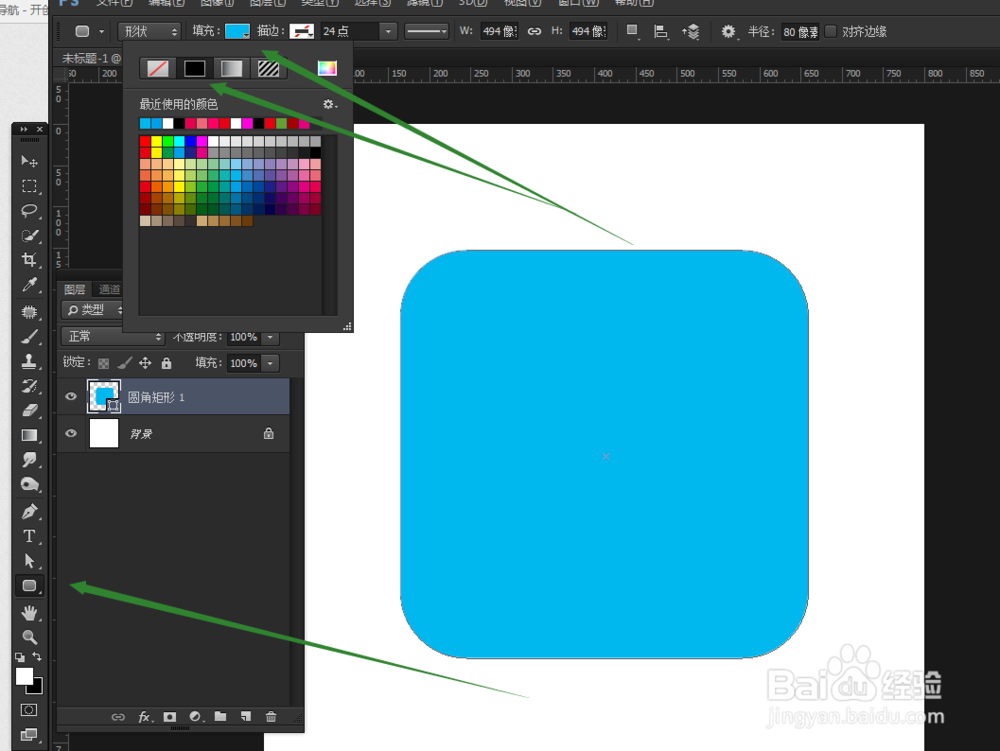
Task: Toggle lock transparent pixels
Action: [103, 363]
